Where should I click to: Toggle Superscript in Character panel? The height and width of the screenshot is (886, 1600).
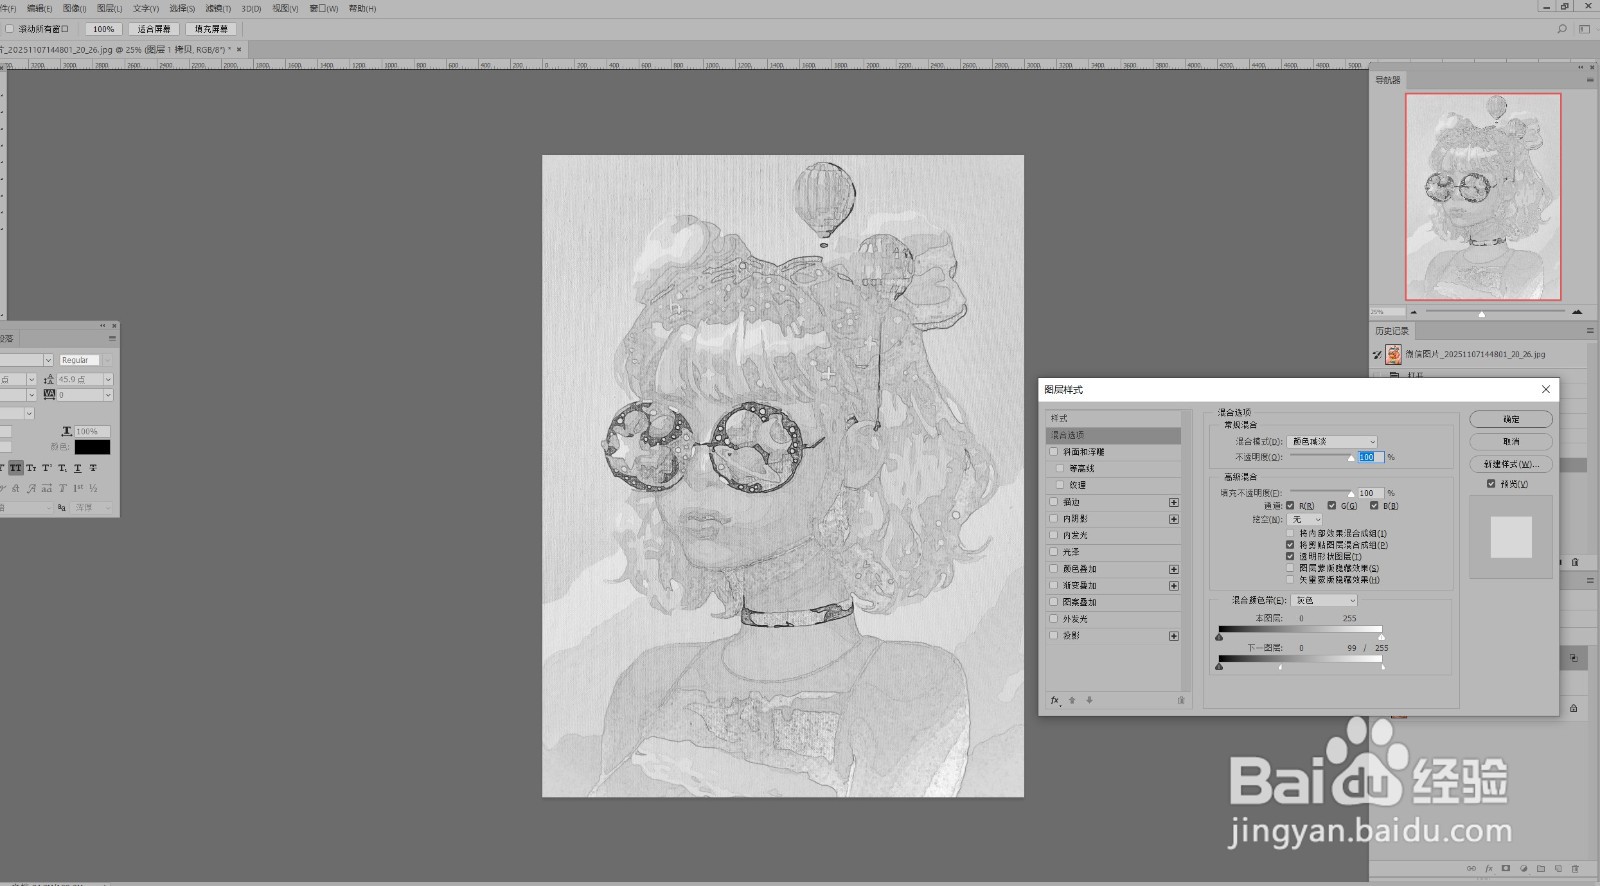coord(46,468)
